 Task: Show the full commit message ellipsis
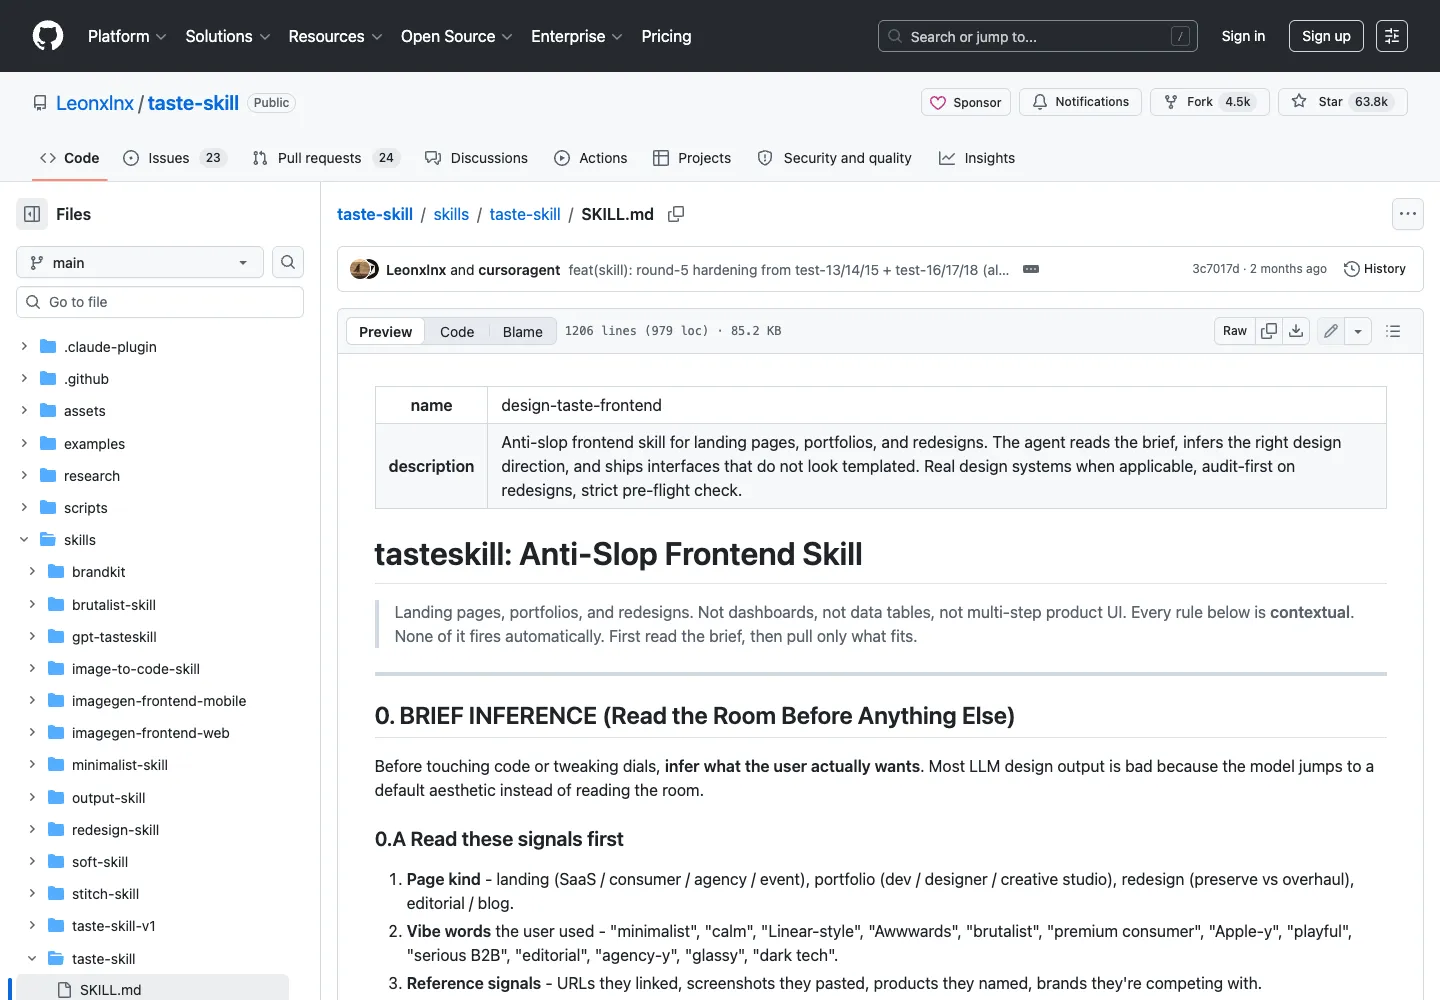(1031, 269)
